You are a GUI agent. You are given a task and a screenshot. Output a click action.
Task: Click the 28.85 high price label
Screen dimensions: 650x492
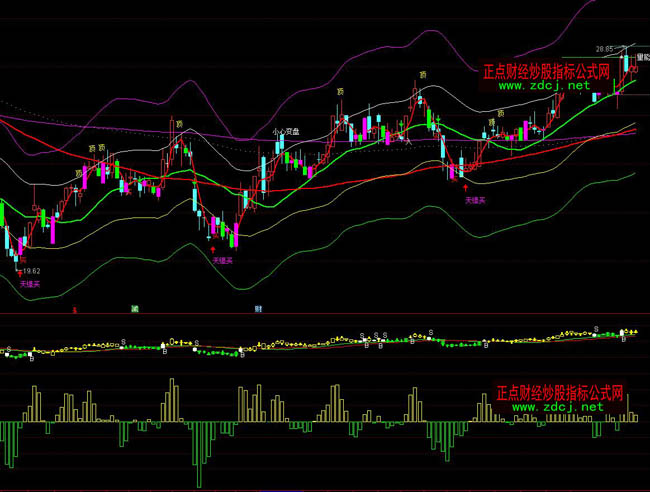(604, 48)
